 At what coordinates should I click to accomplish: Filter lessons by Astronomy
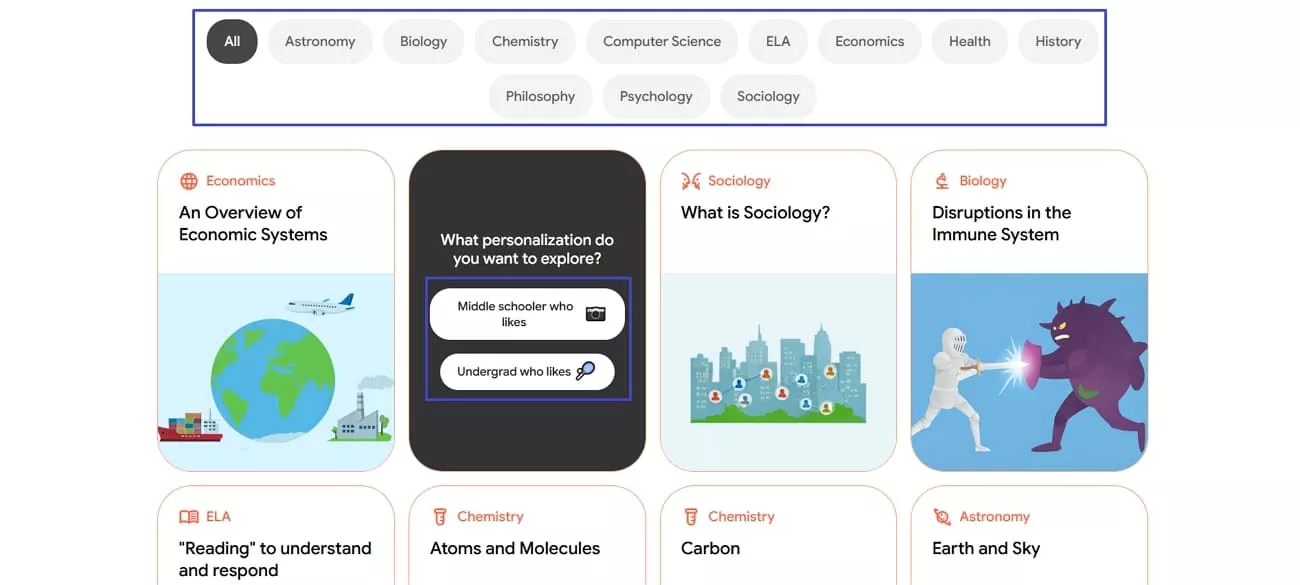click(320, 42)
